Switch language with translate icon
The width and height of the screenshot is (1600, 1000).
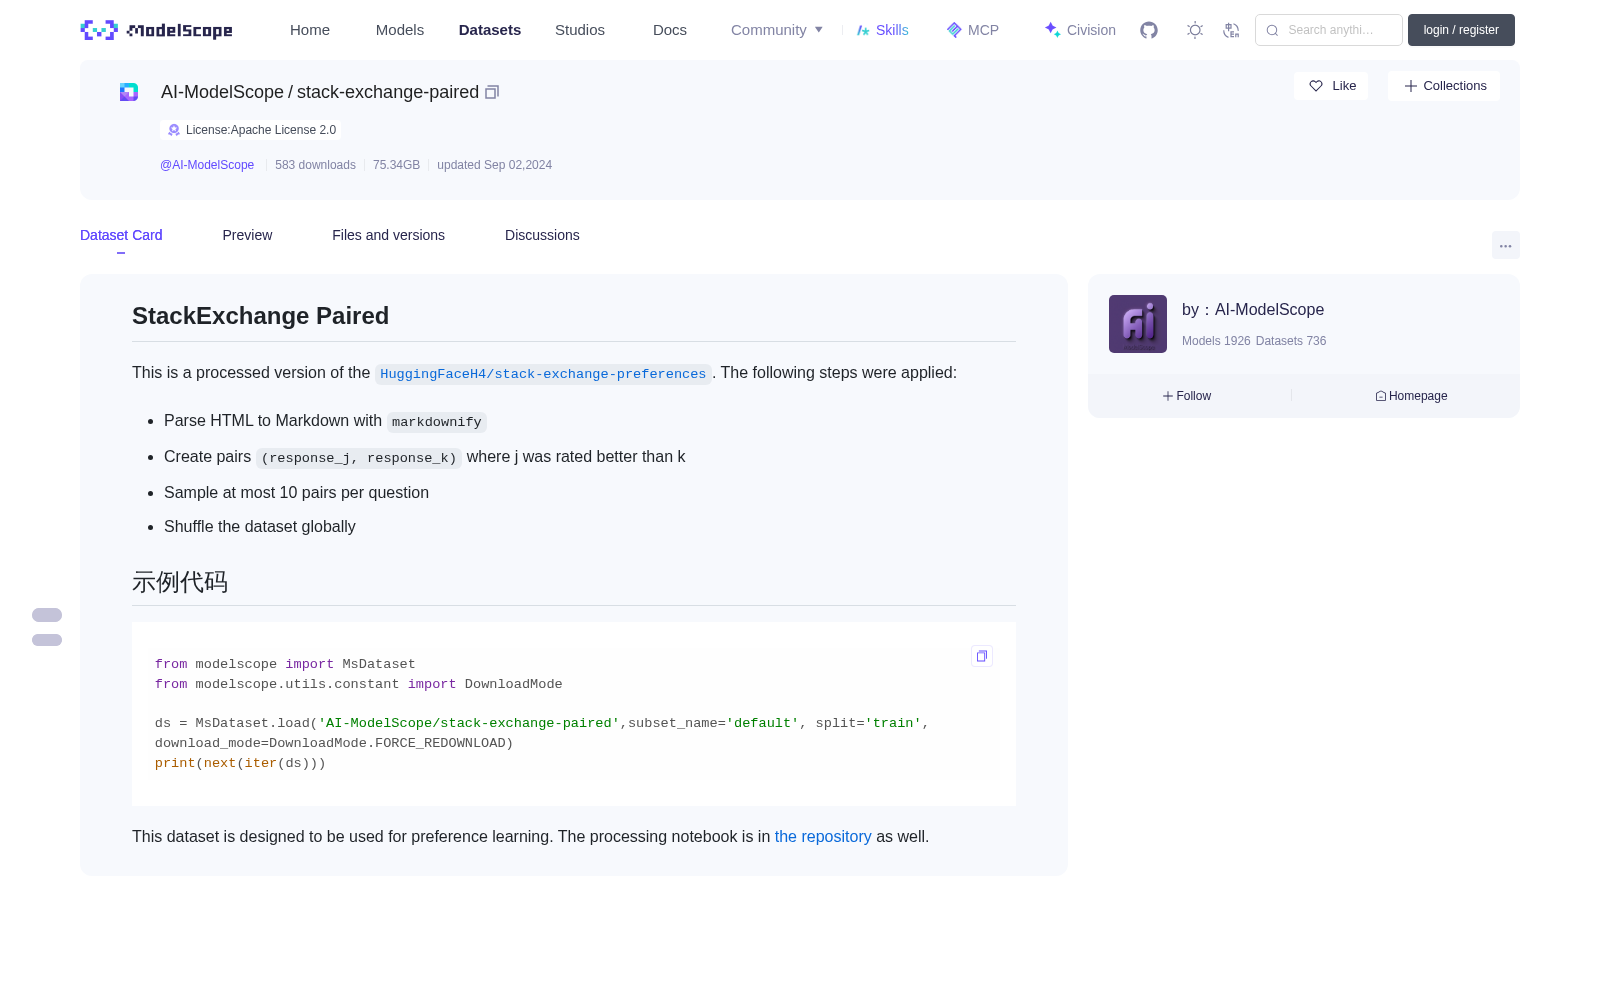[1231, 30]
